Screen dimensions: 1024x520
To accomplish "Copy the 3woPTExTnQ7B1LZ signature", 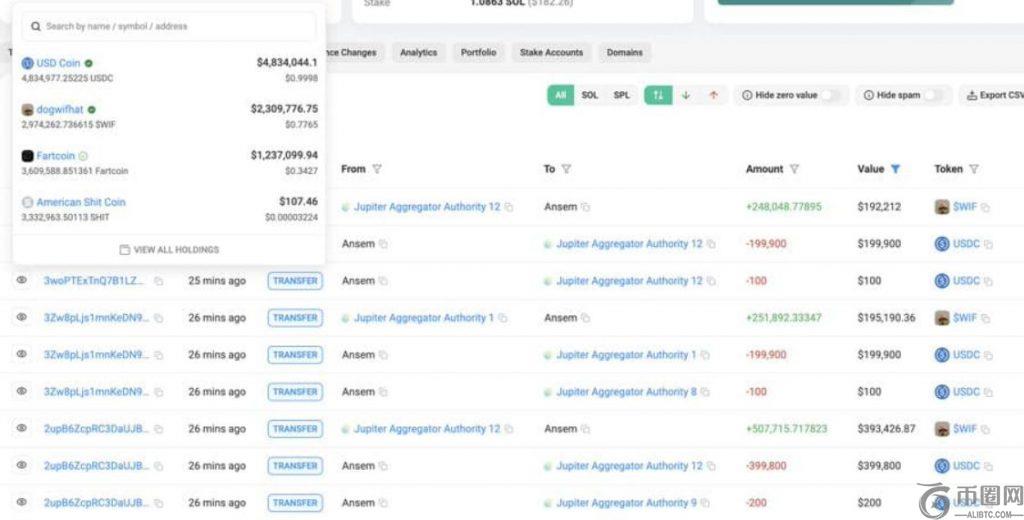I will (158, 281).
